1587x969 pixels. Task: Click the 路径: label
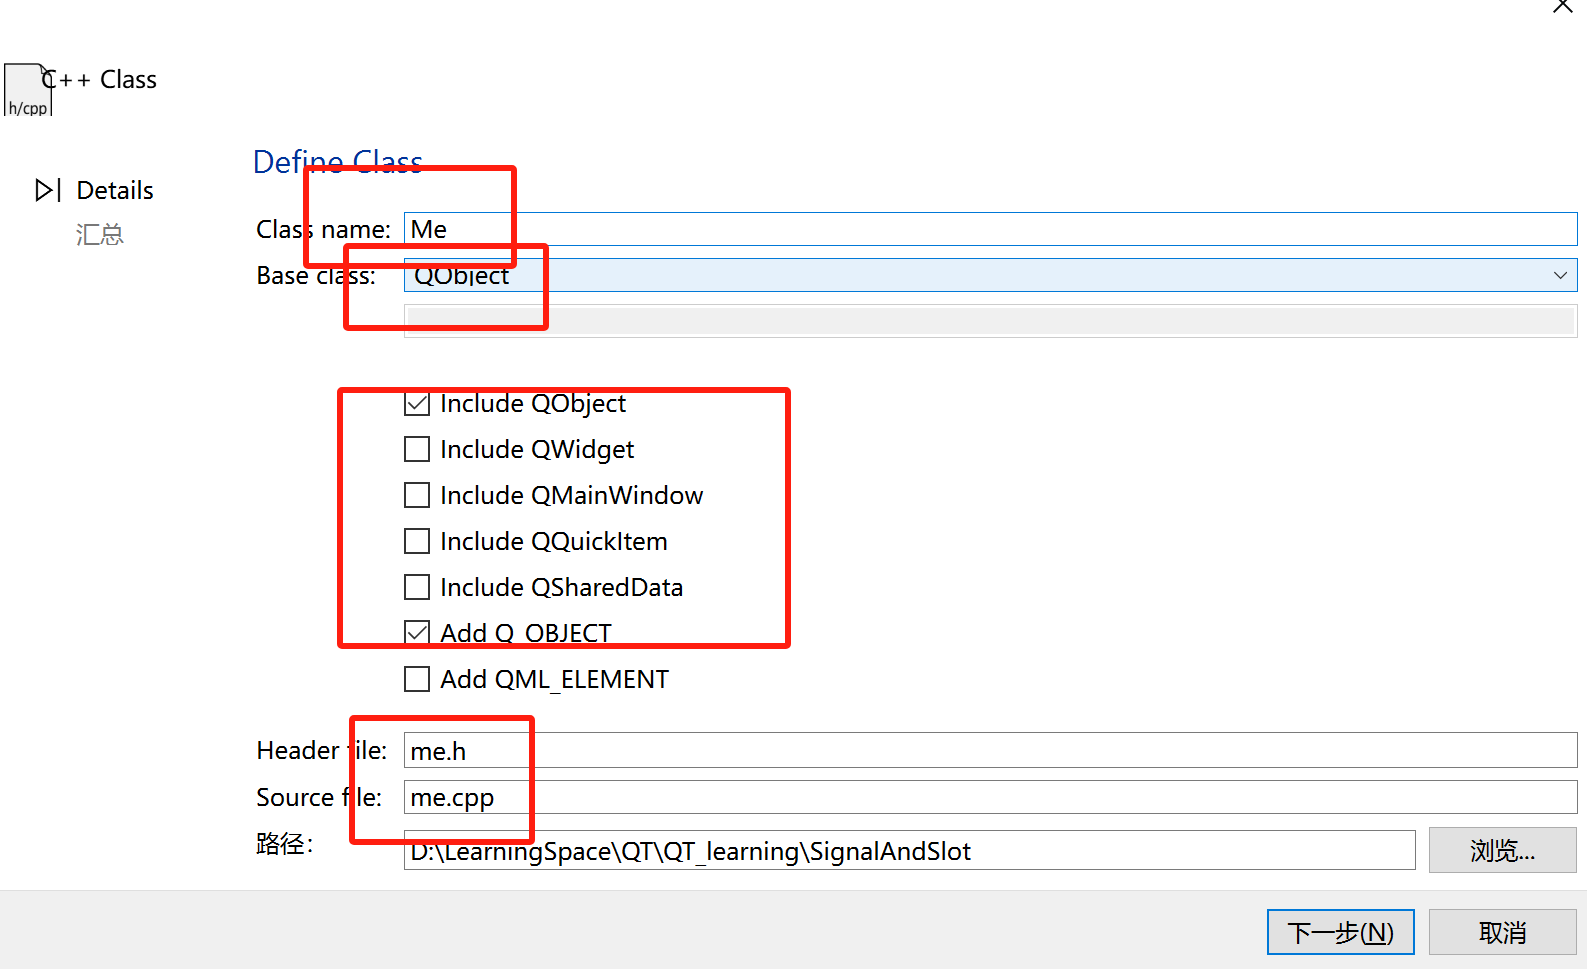click(284, 844)
